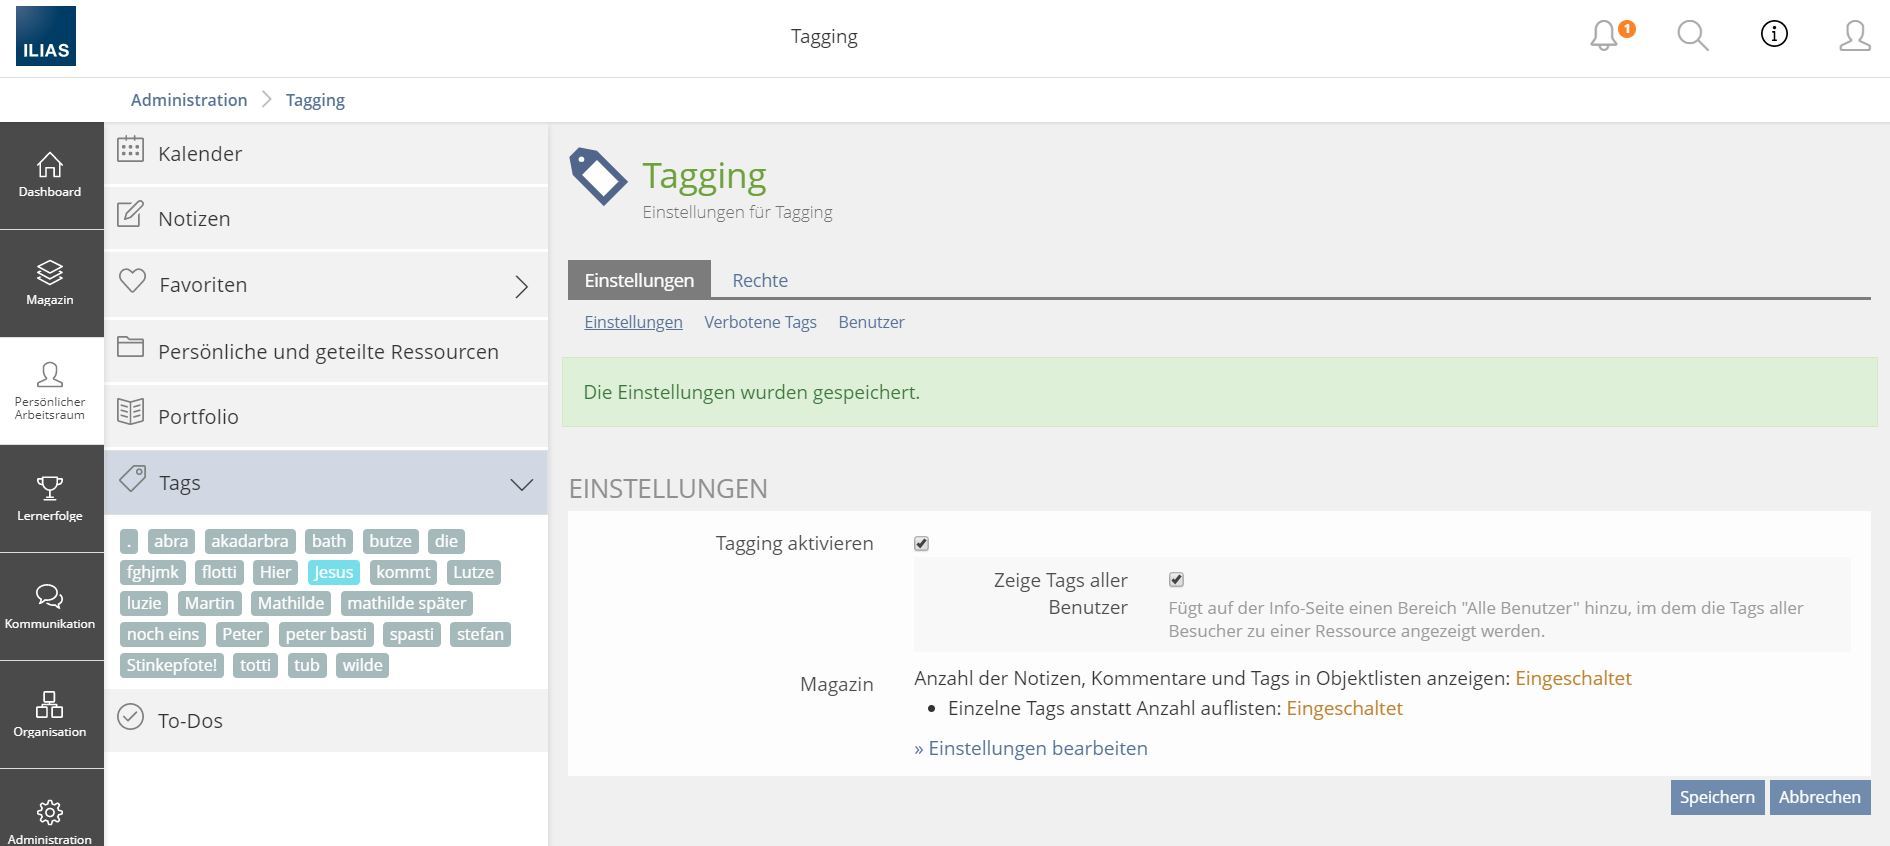
Task: Go to Dashboard in the sidebar
Action: coord(50,175)
